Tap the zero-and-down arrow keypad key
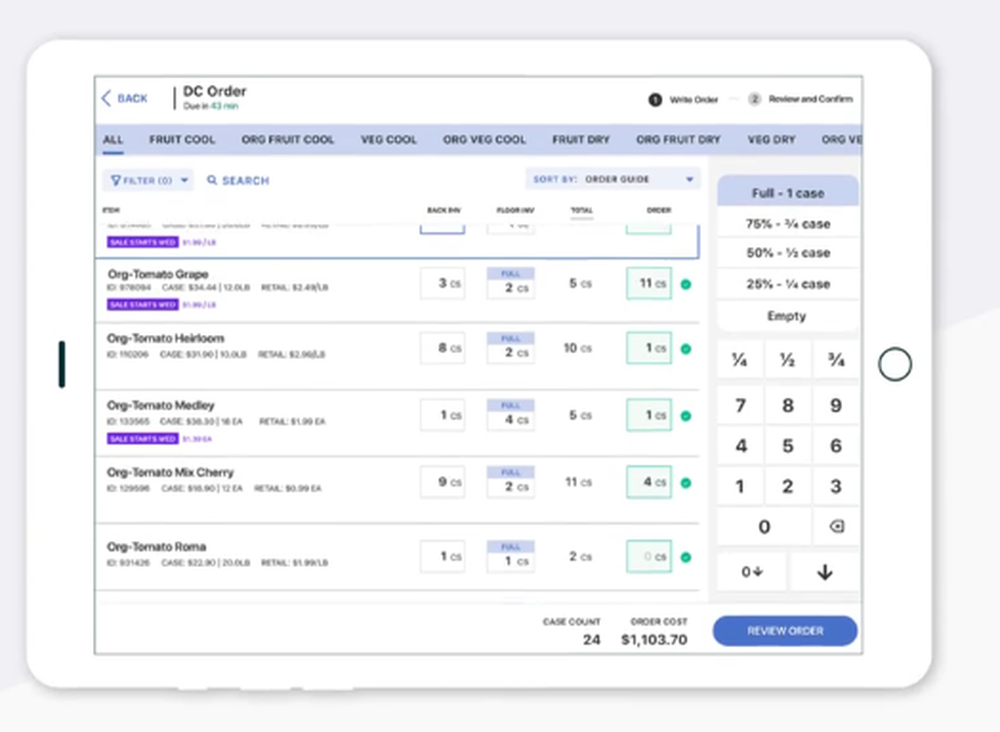Screen dimensions: 1000x732 coord(752,572)
